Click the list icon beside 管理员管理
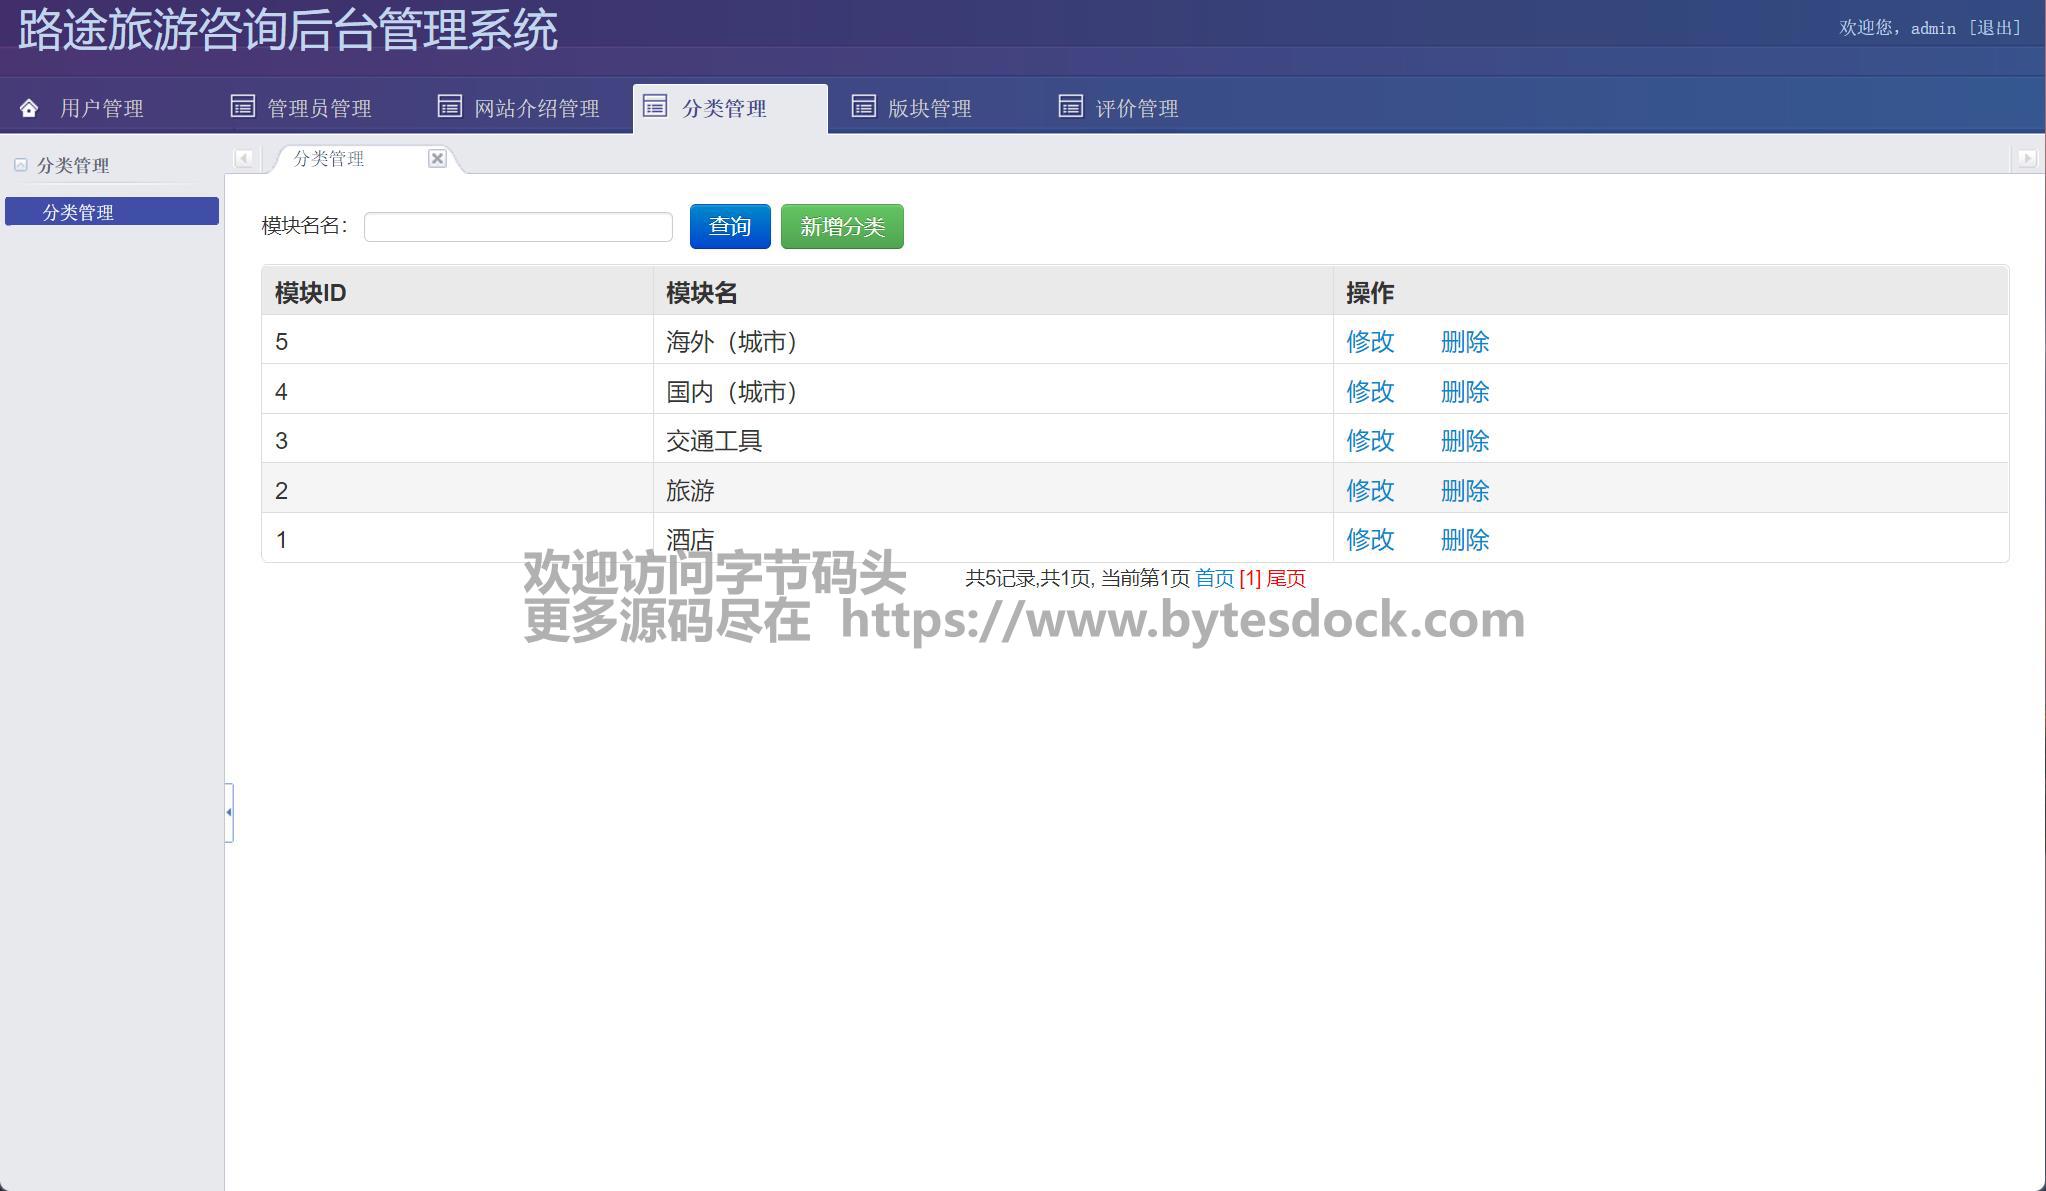The height and width of the screenshot is (1191, 2046). 243,106
